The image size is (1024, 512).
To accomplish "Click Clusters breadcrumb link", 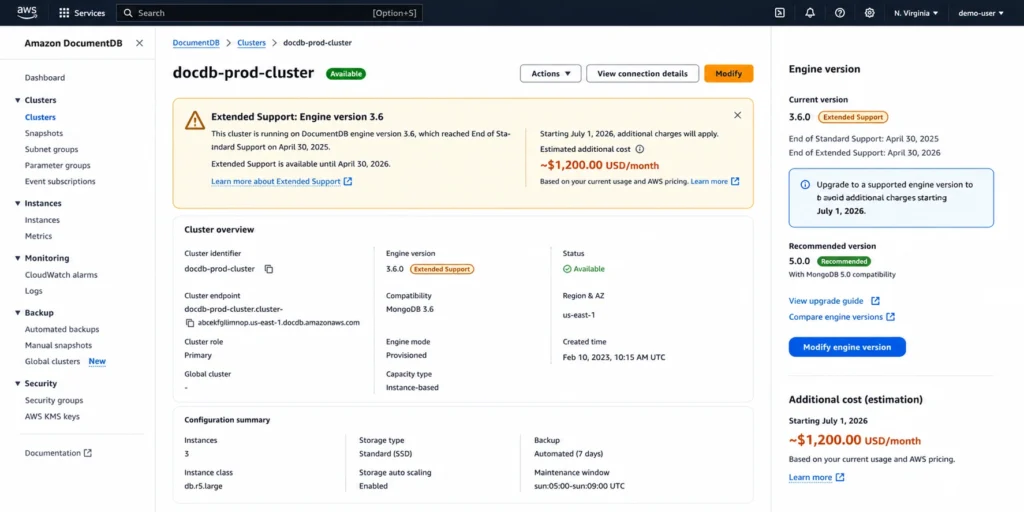I will click(251, 43).
